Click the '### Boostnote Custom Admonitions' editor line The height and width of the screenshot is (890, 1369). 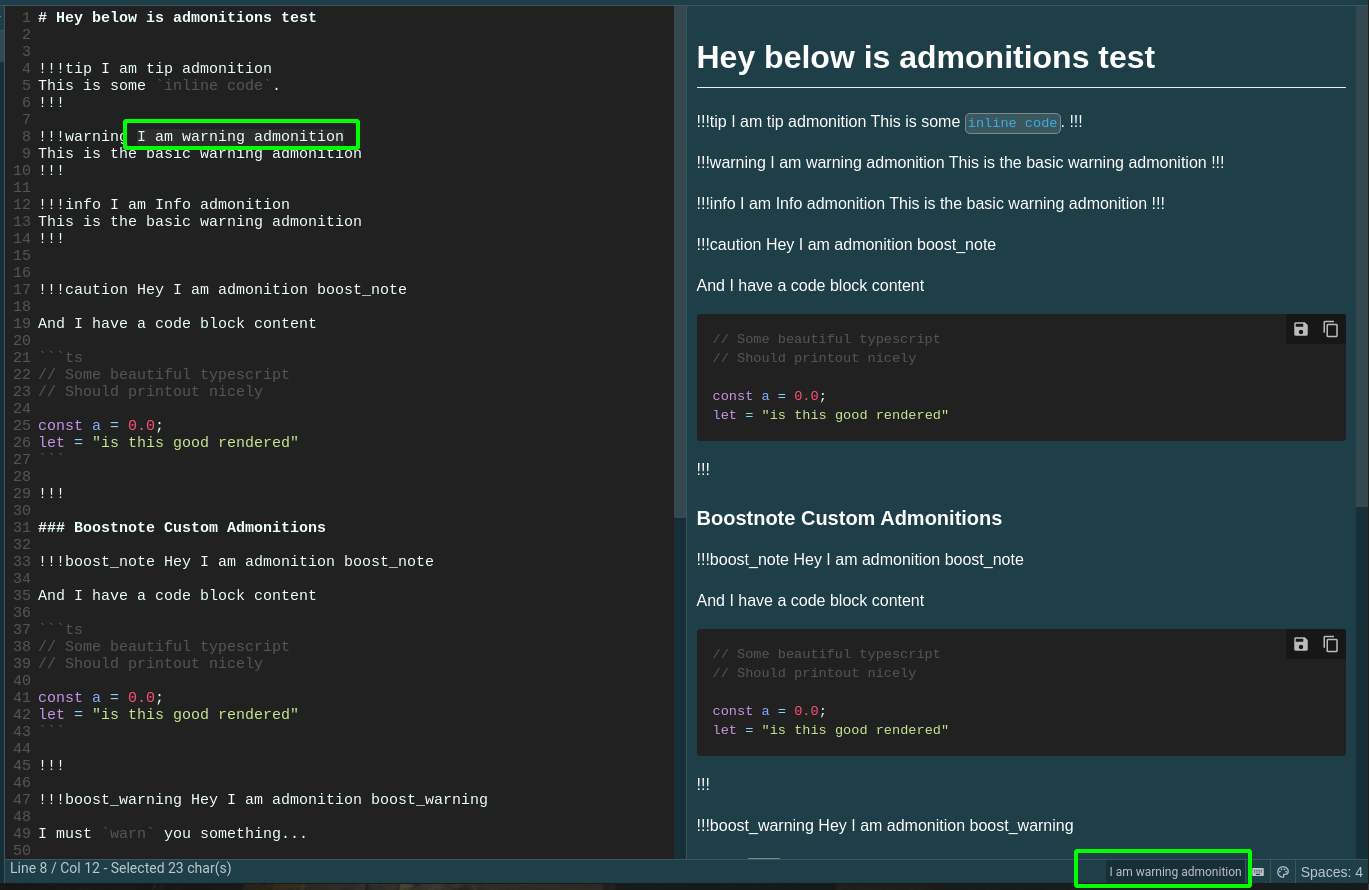(182, 528)
